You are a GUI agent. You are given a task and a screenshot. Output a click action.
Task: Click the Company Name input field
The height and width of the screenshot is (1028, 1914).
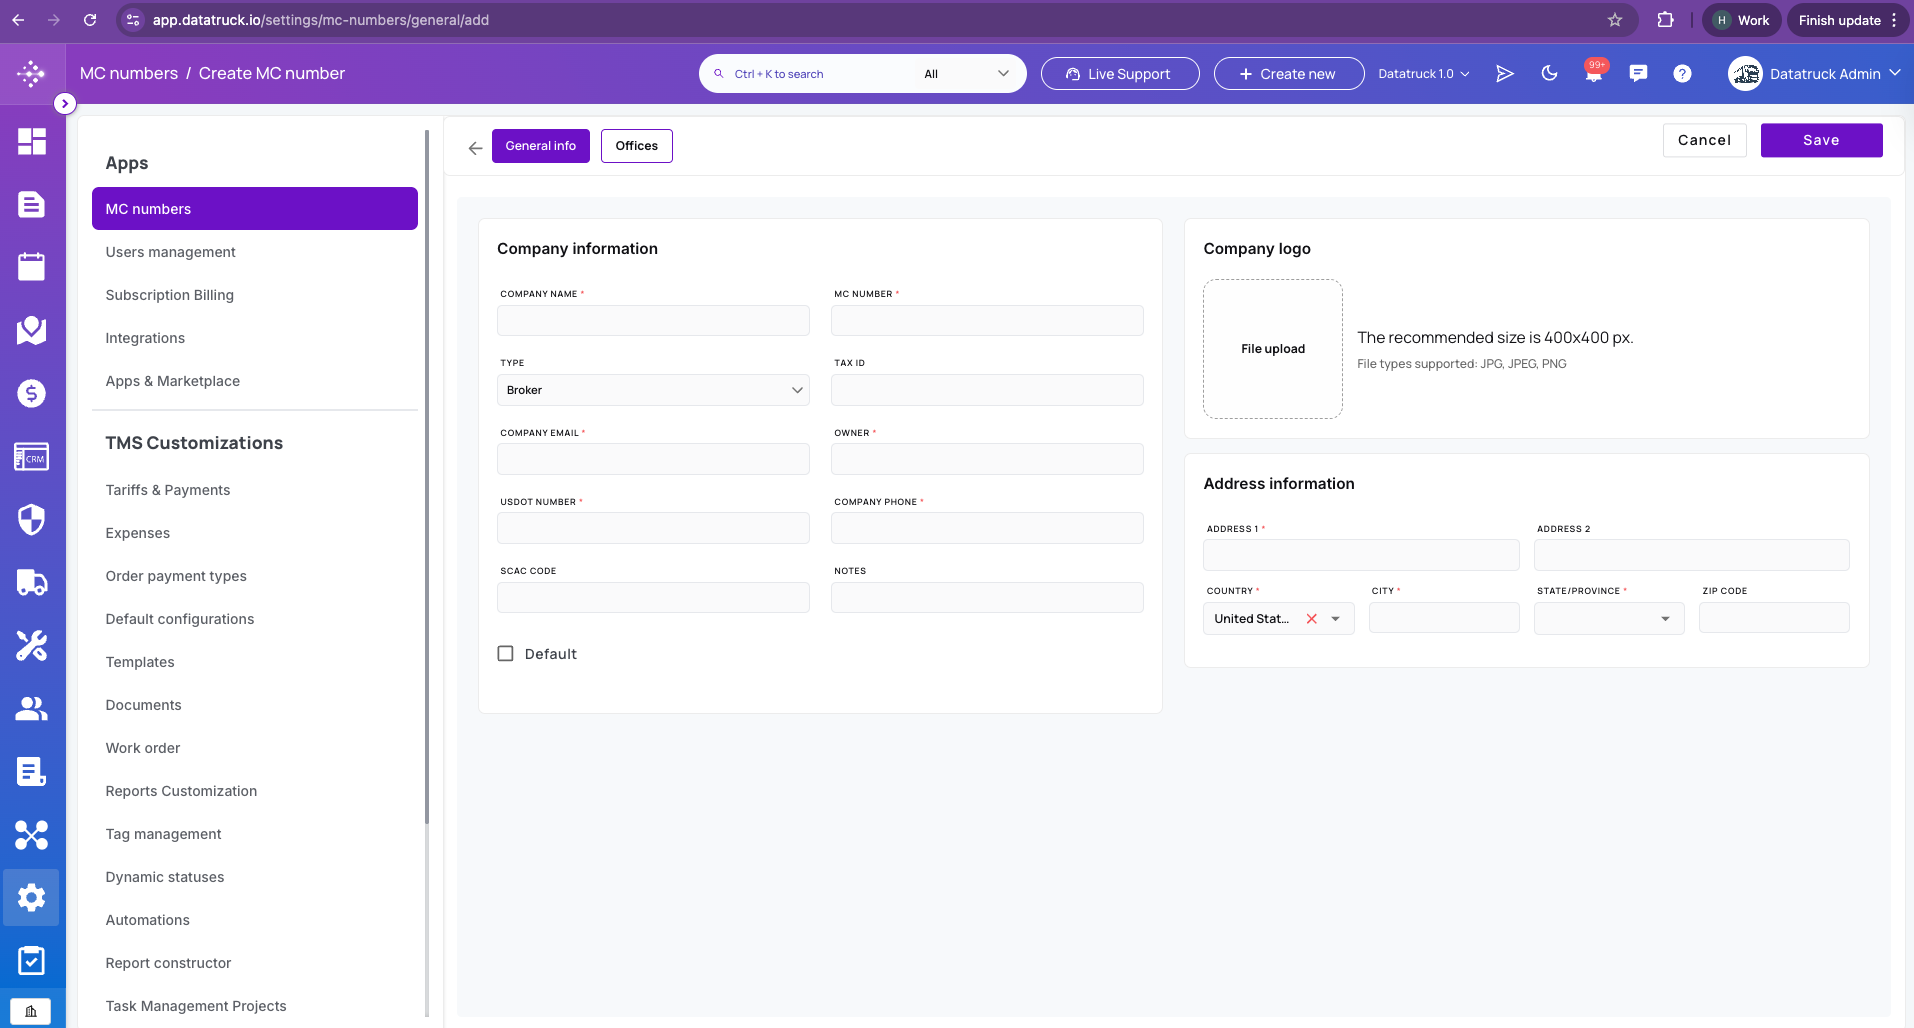pyautogui.click(x=653, y=321)
